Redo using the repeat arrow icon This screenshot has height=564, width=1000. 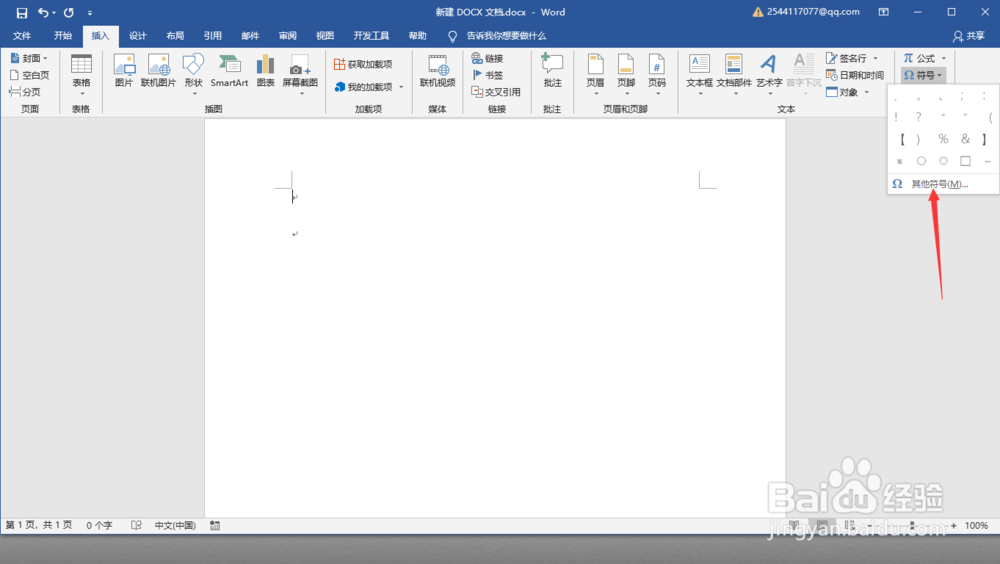pos(68,13)
